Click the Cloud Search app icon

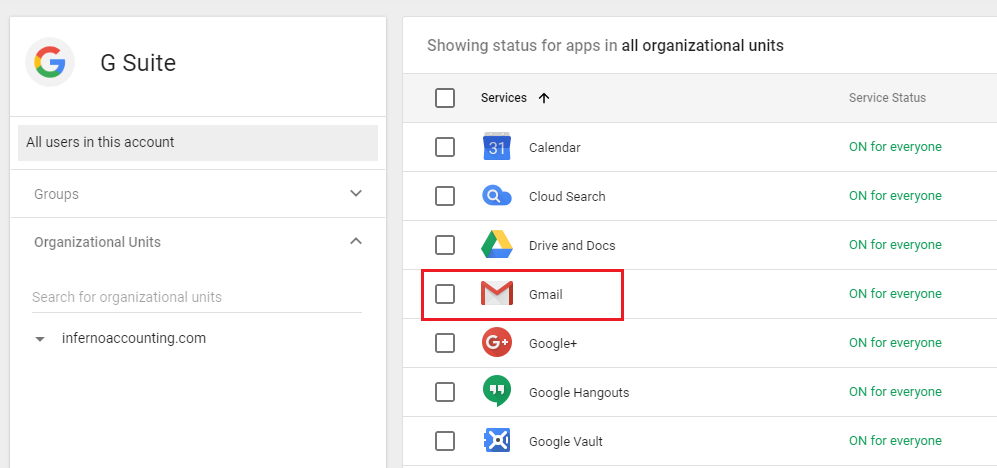pos(497,196)
